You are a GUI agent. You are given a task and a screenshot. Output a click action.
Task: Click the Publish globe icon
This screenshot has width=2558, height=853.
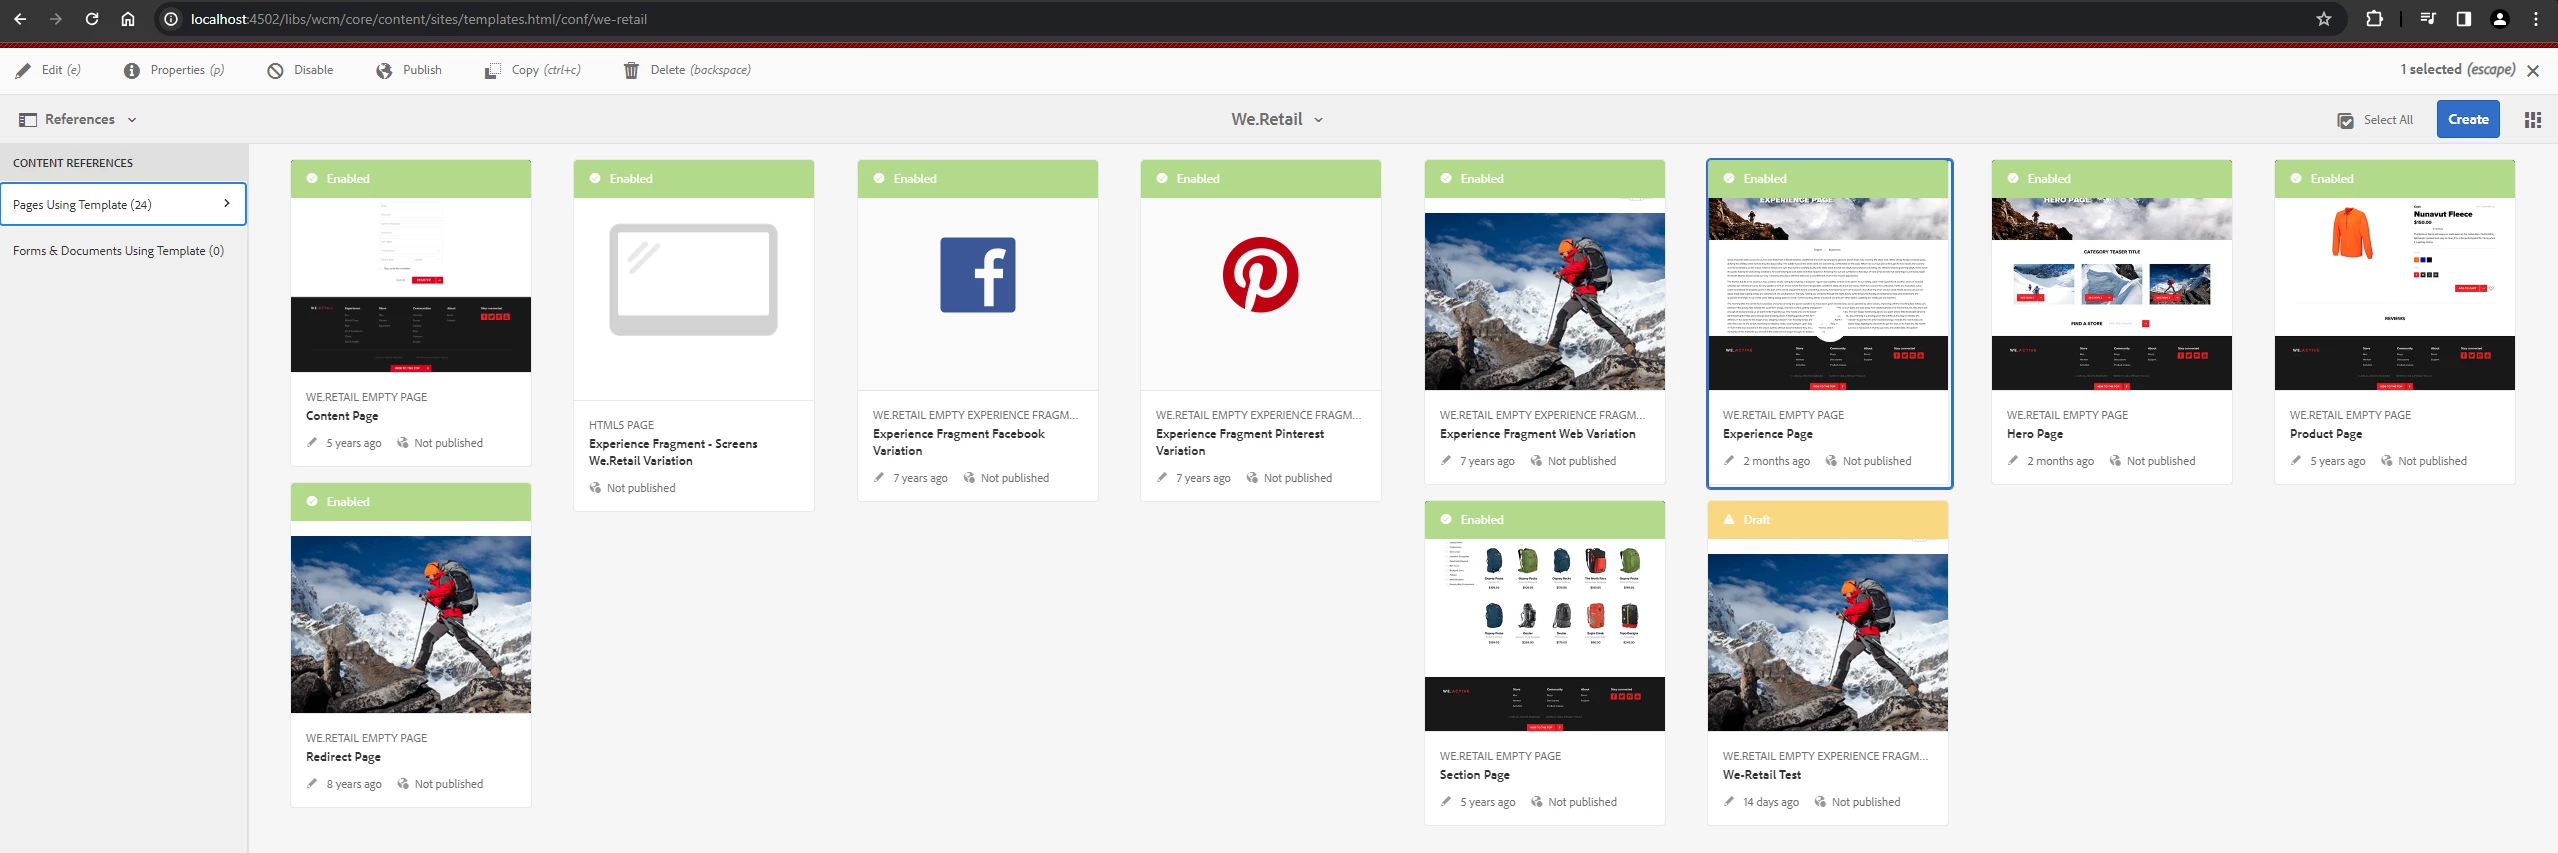384,71
